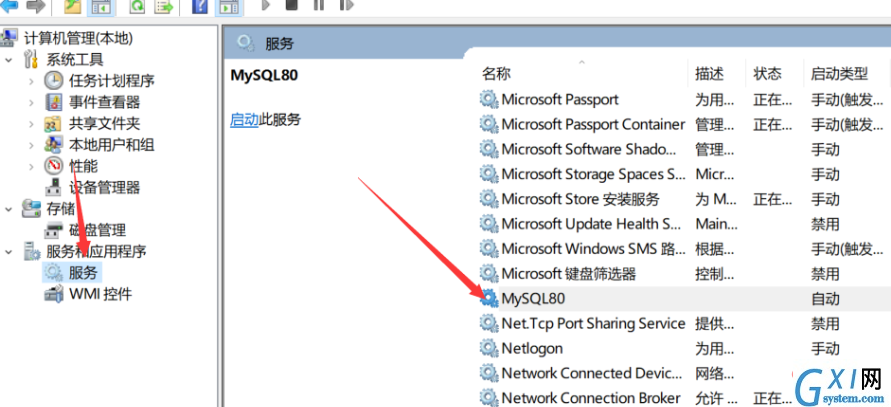
Task: Click the Net.Tcp Port Sharing gear icon
Action: pyautogui.click(x=489, y=323)
